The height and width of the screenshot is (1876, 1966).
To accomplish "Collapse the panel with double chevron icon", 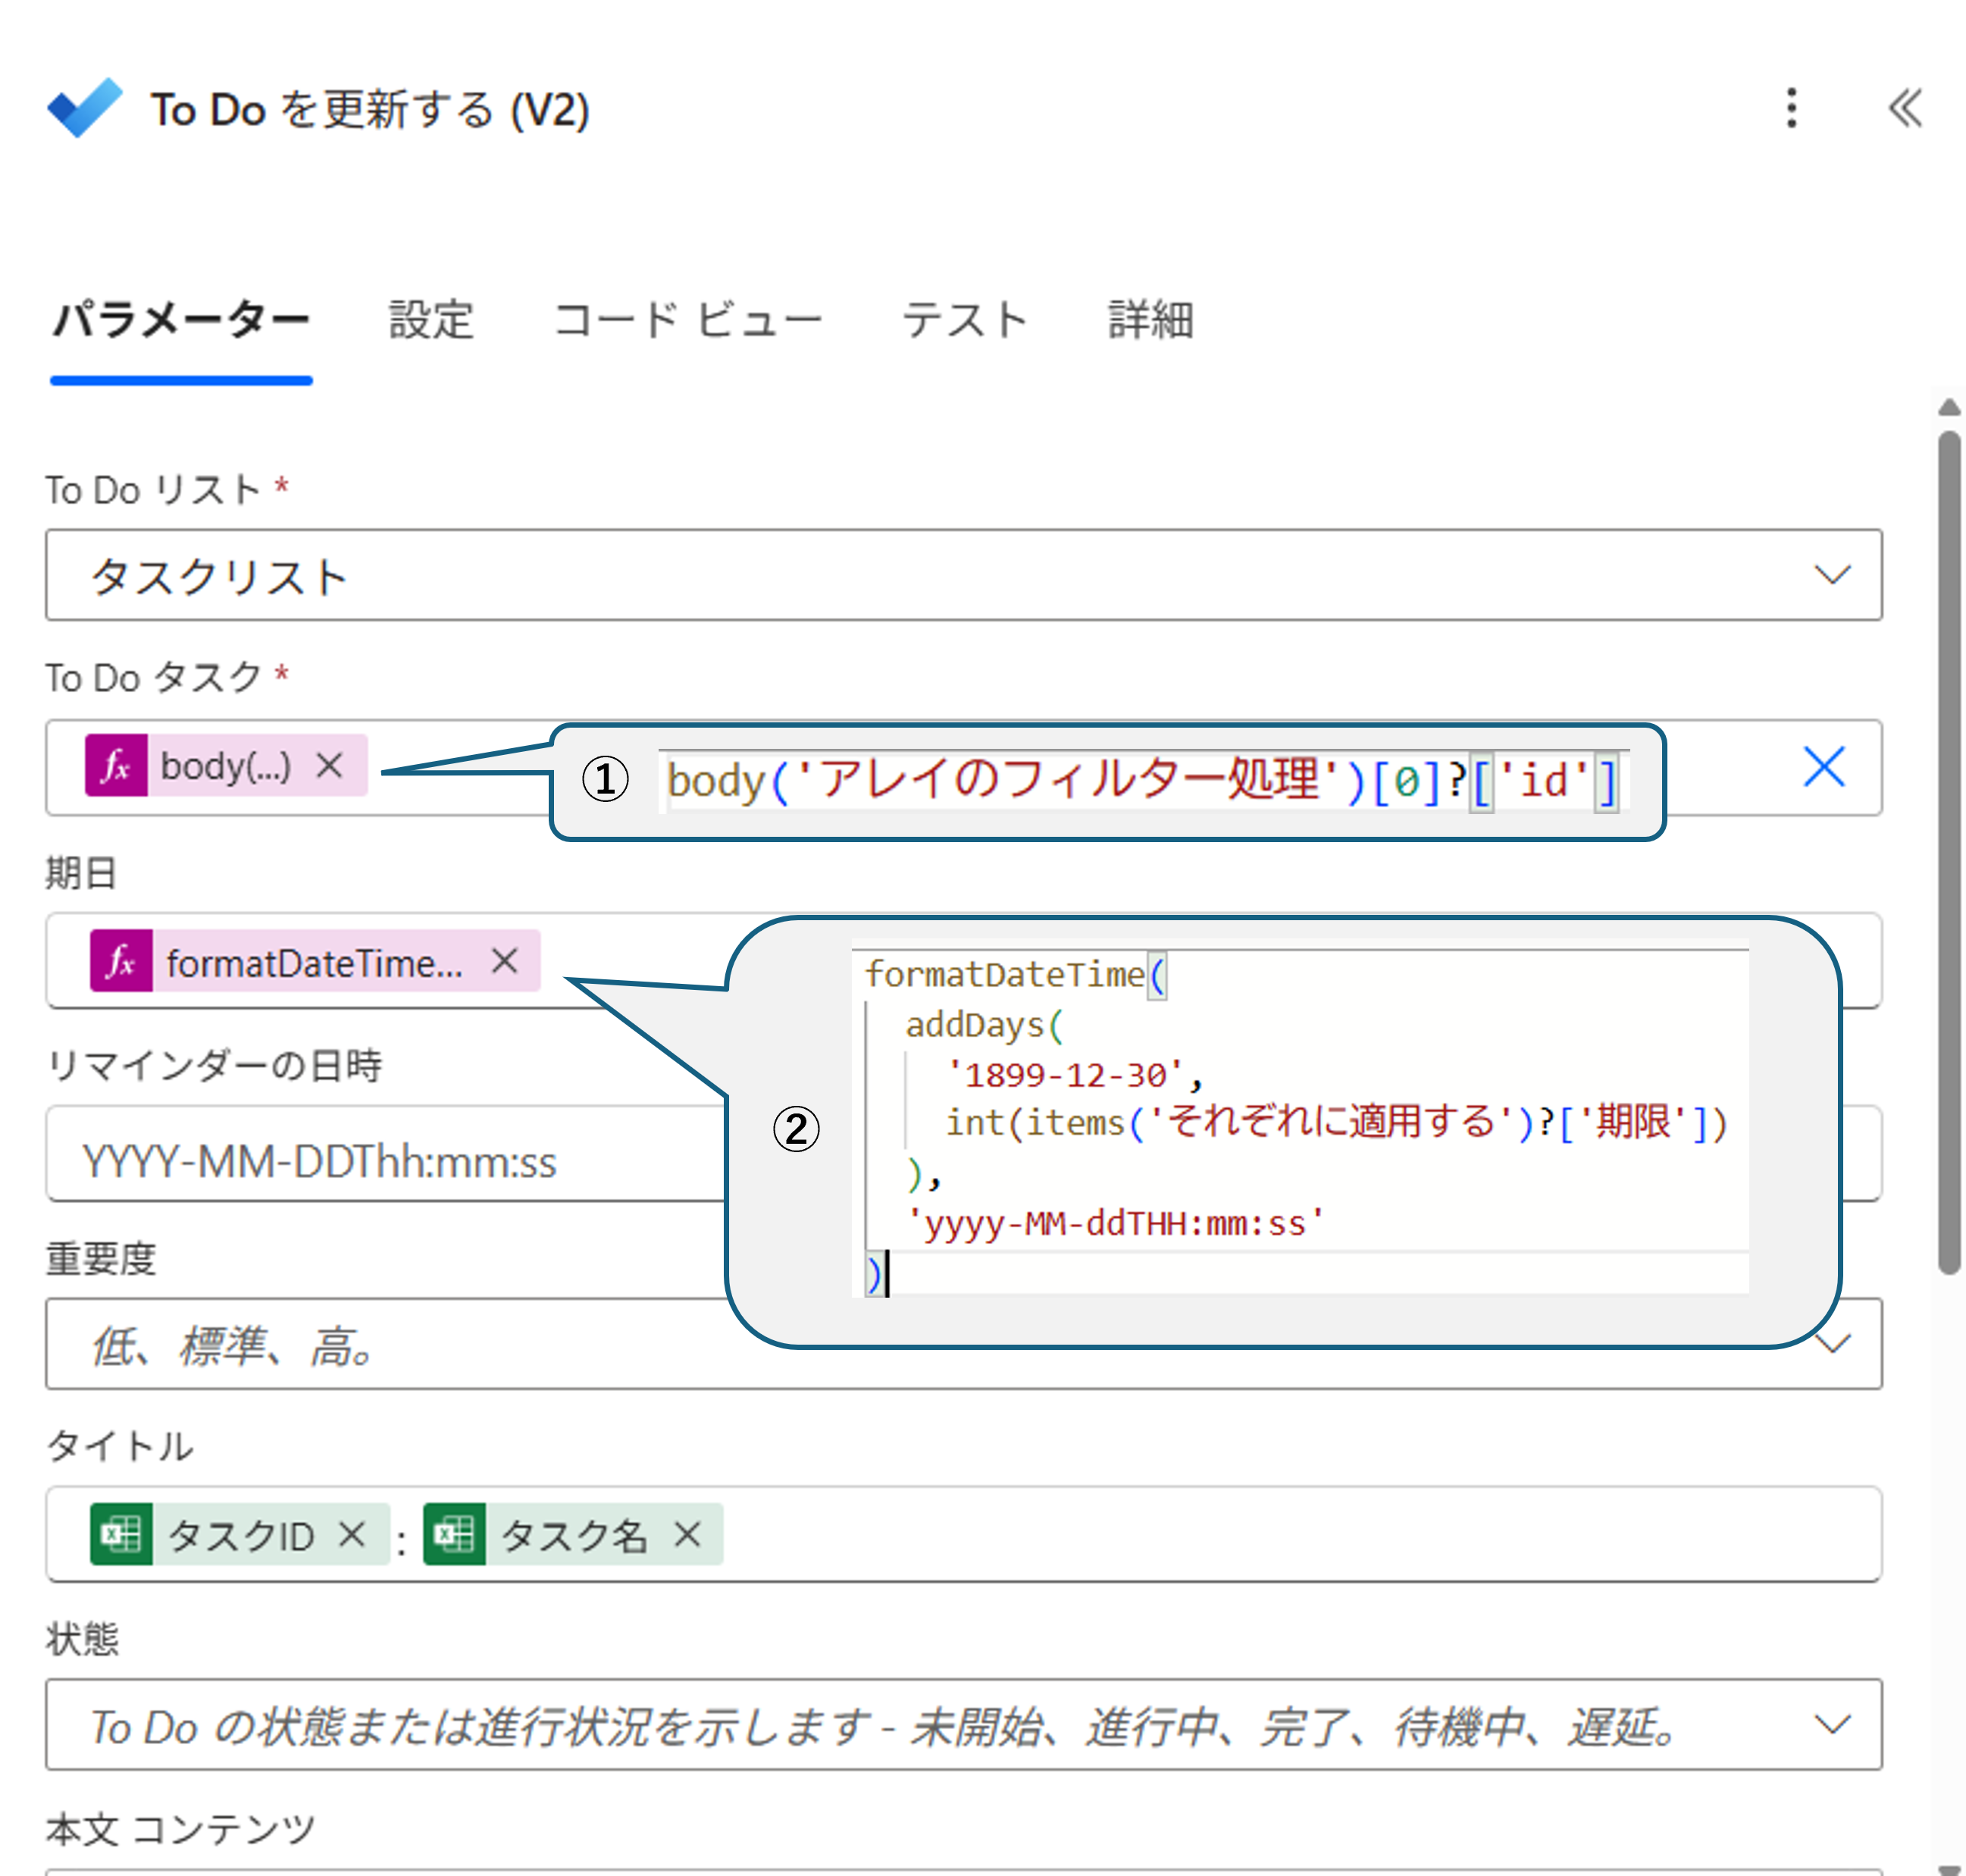I will 1905,108.
